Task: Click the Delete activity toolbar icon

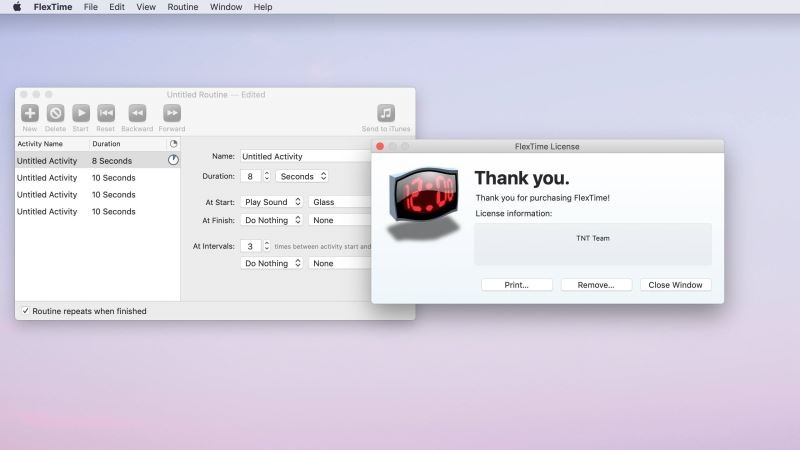Action: coord(55,113)
